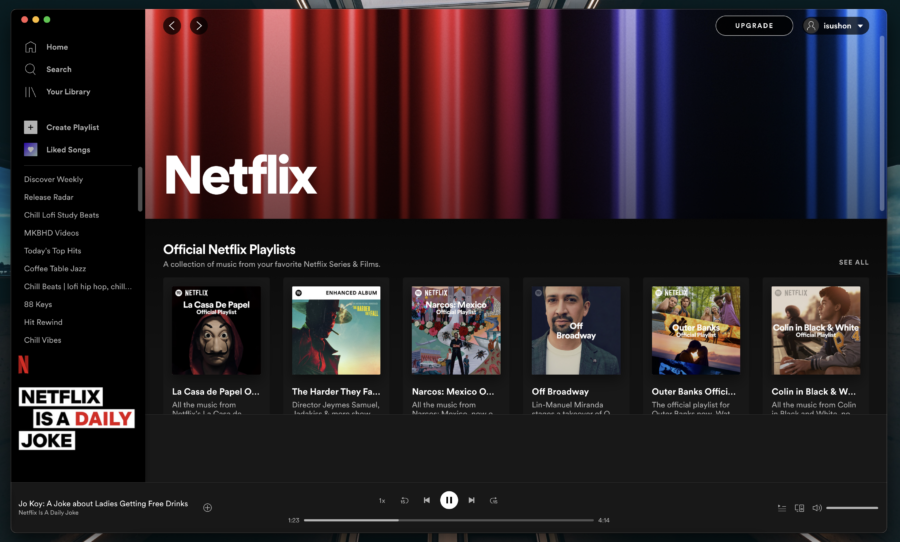Skip to the next track
This screenshot has width=900, height=542.
click(471, 500)
